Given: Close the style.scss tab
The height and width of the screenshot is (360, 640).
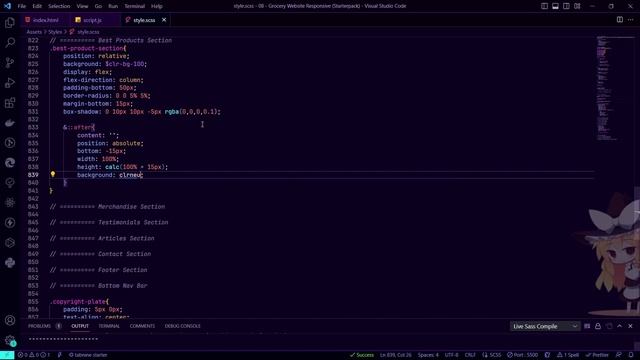Looking at the screenshot, I should 164,20.
